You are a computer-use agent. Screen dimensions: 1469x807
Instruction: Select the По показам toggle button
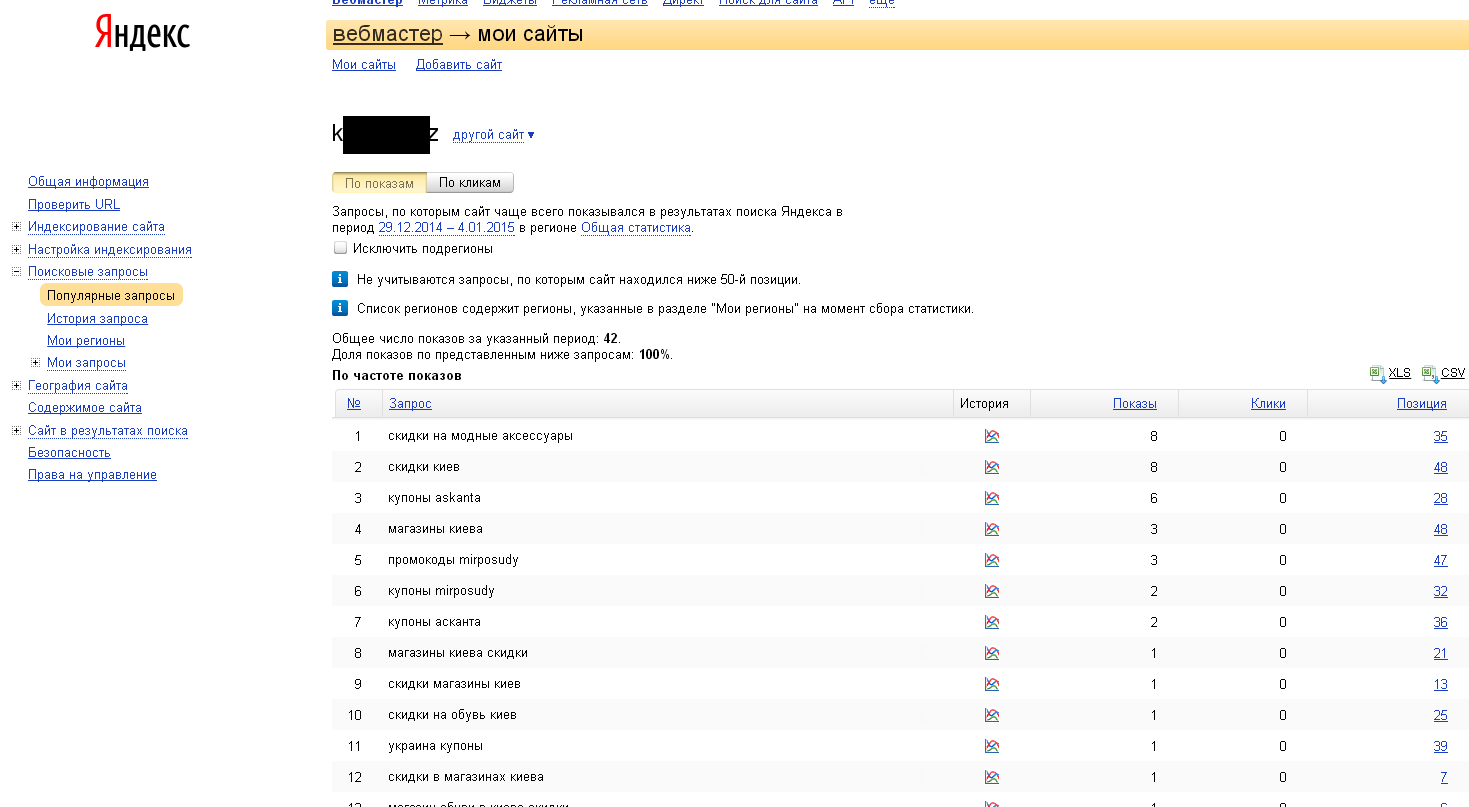click(379, 183)
